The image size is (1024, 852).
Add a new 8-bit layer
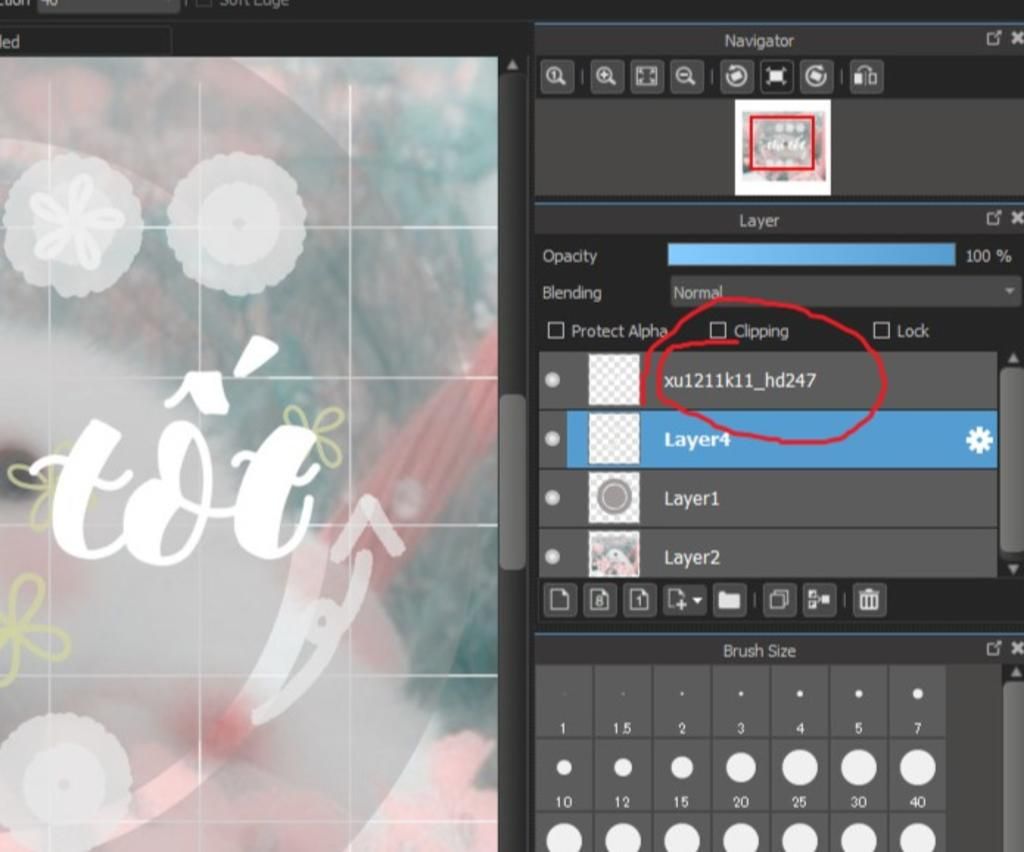tap(600, 599)
